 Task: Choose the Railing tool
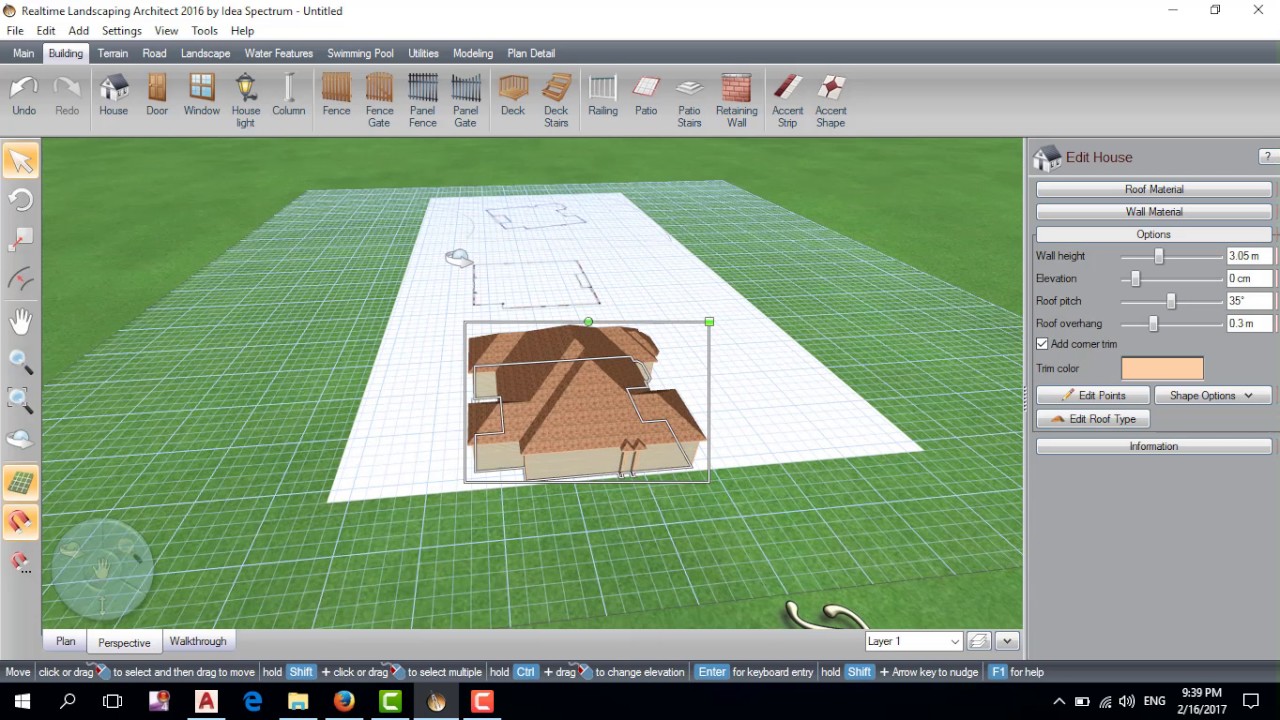[602, 97]
